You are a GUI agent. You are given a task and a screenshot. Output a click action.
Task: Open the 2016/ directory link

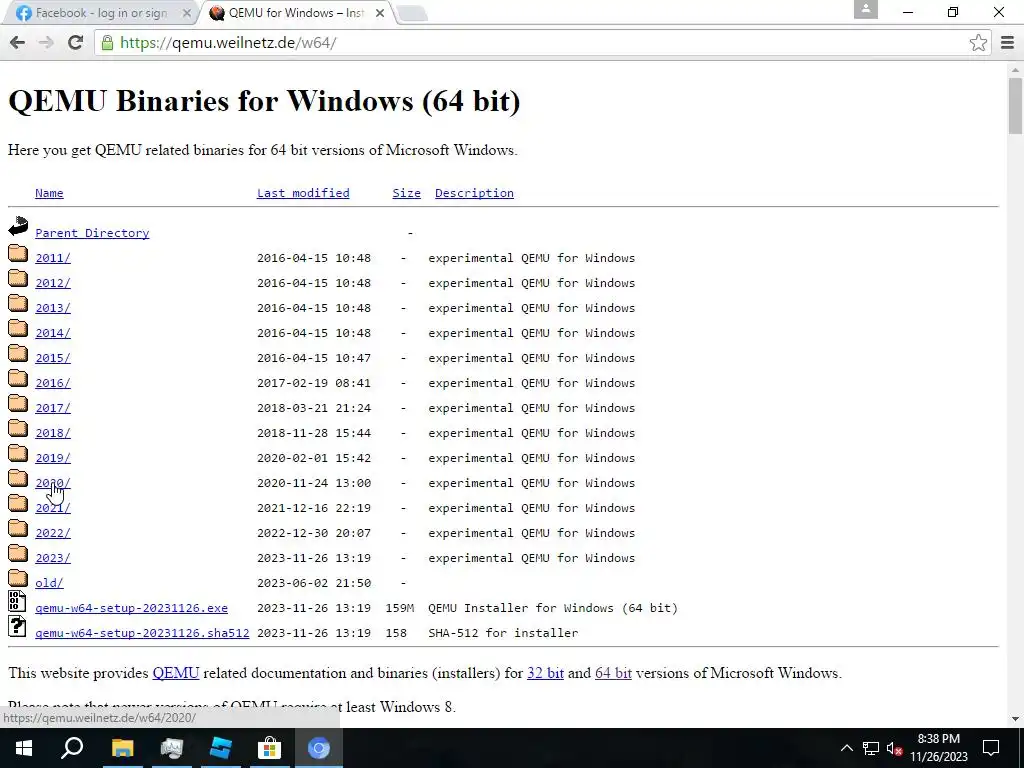53,383
